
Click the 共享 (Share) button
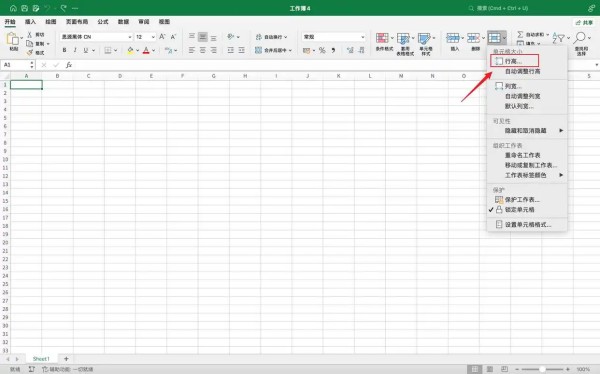coord(585,23)
